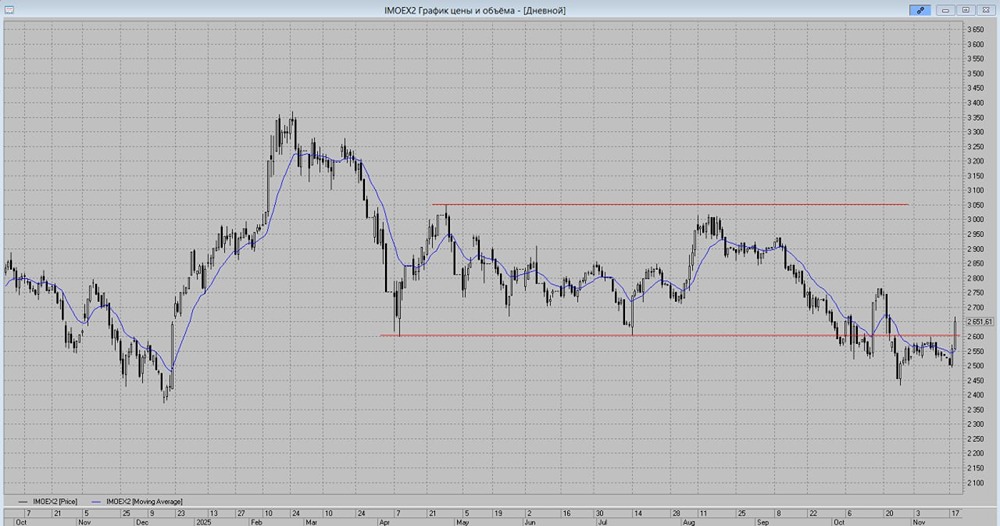
Task: Click the gray price line's legend swatch
Action: tap(23, 500)
